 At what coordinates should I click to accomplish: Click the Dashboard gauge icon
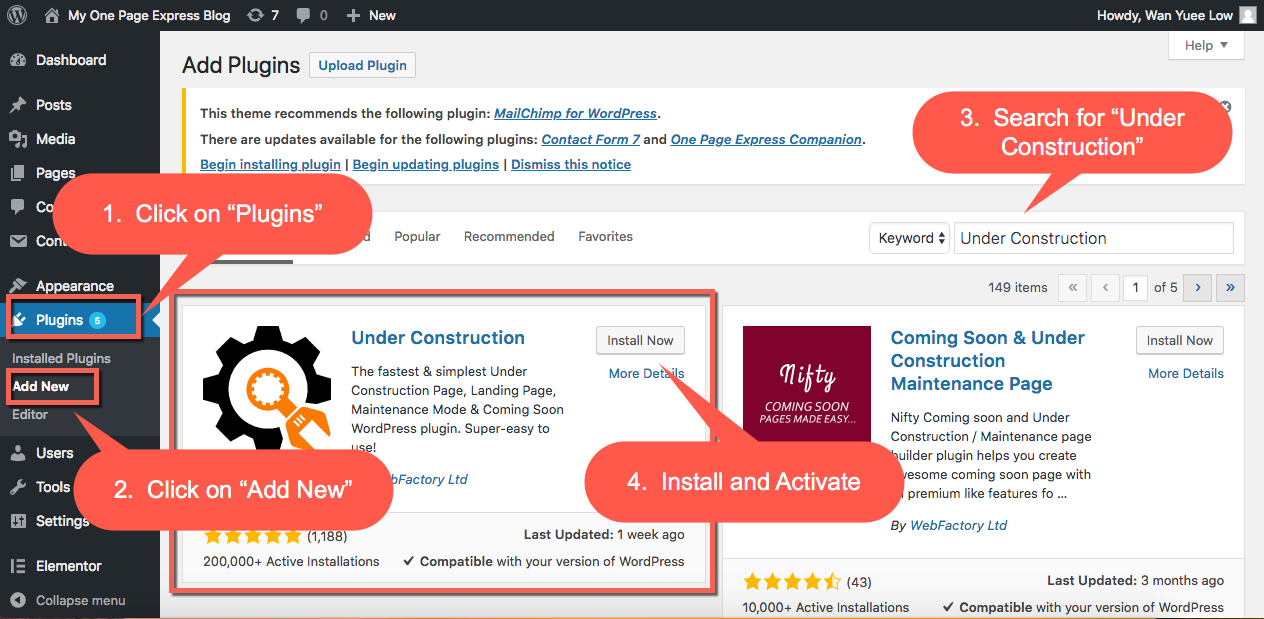[18, 60]
